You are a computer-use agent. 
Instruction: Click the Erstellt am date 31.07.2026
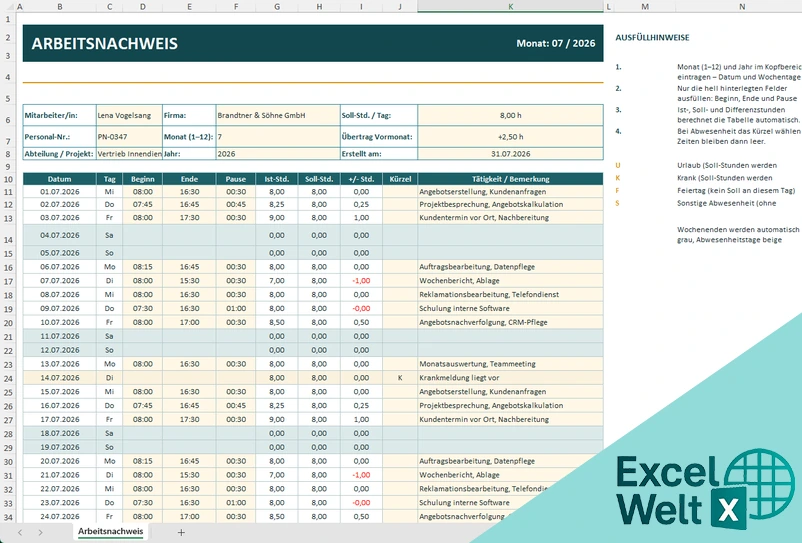click(510, 154)
